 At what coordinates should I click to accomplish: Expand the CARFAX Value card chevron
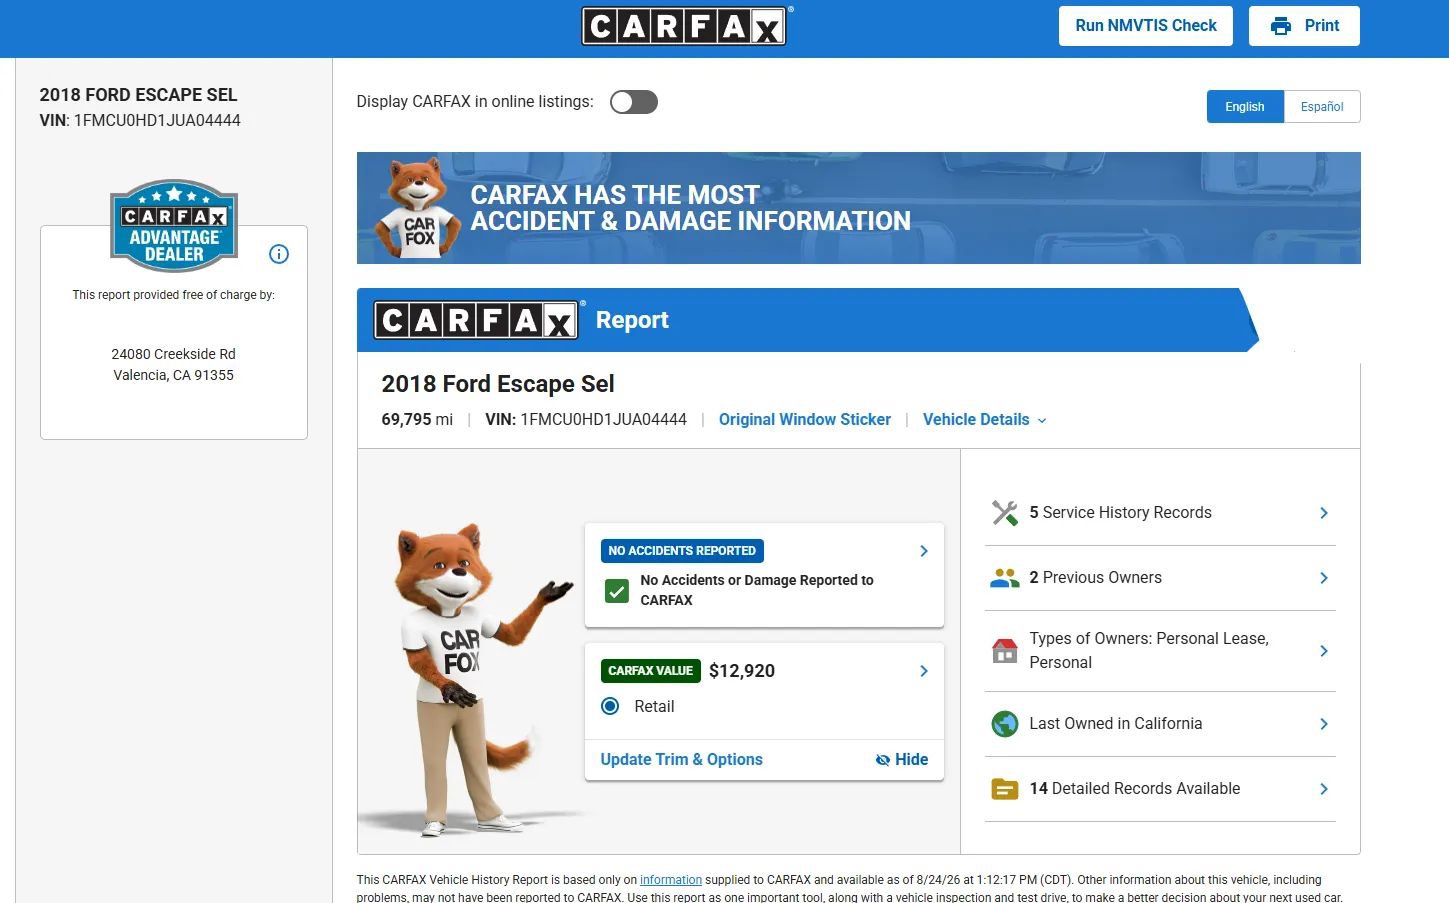tap(924, 671)
